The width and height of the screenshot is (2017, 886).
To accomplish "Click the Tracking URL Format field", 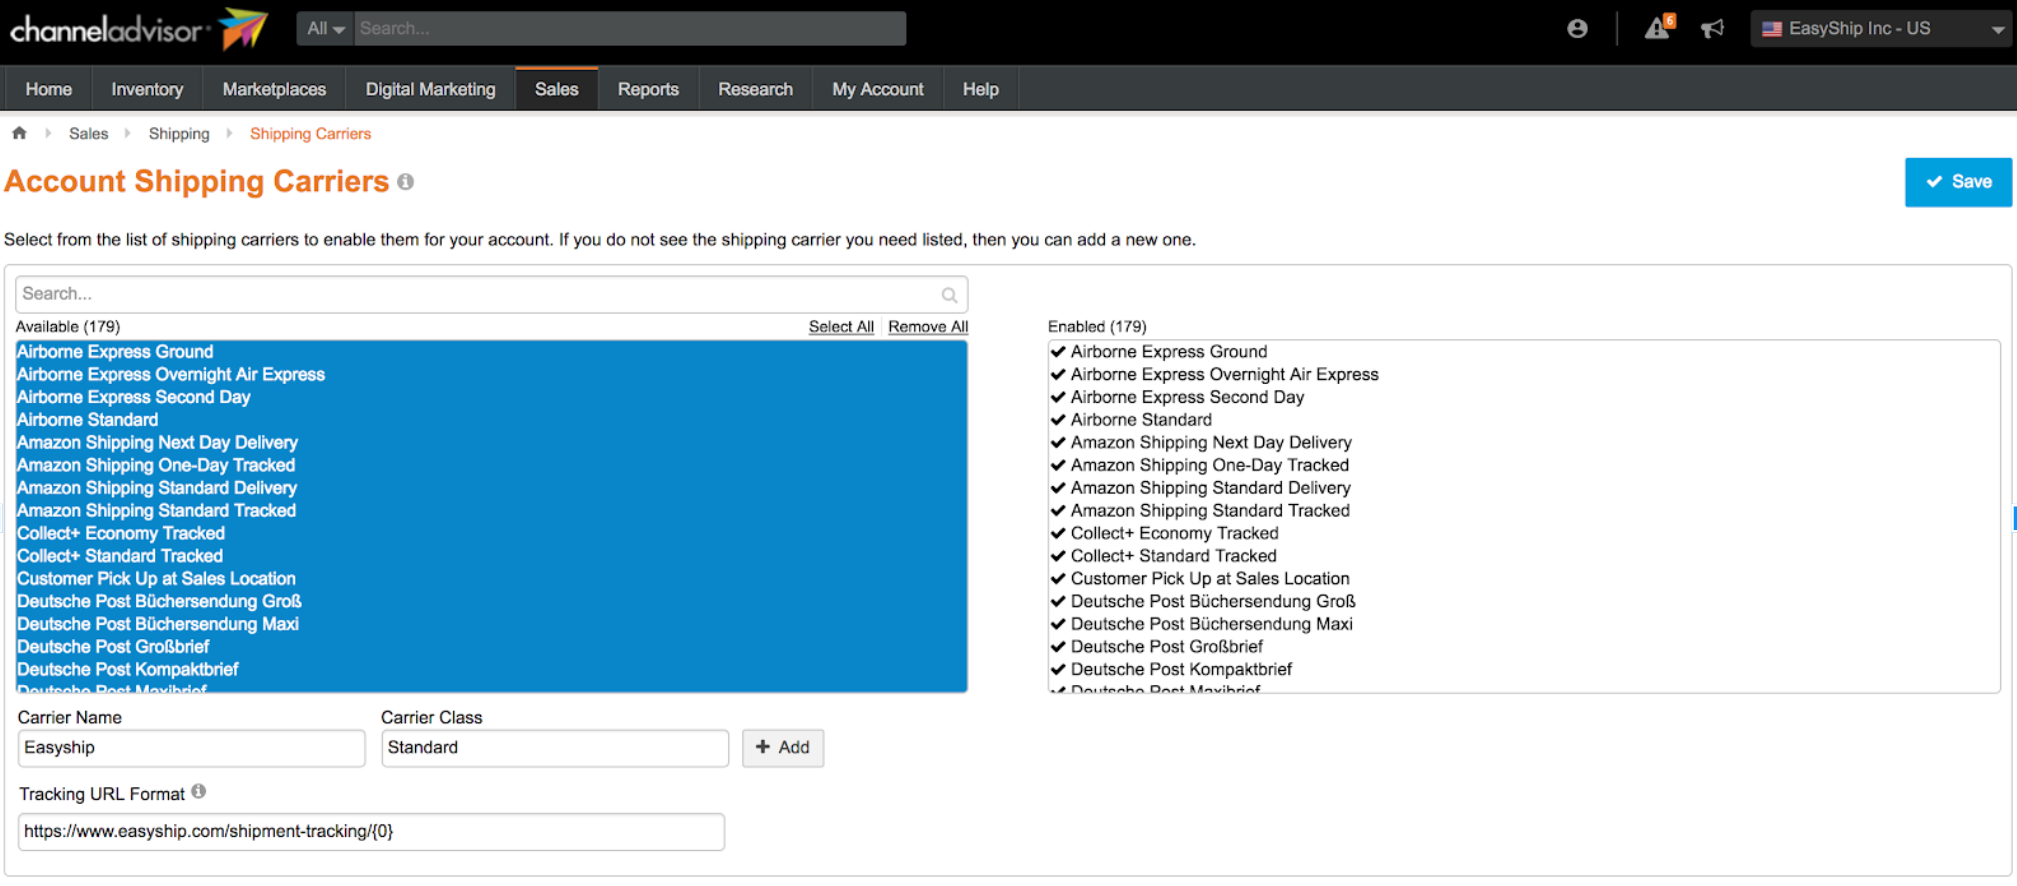I will click(371, 832).
